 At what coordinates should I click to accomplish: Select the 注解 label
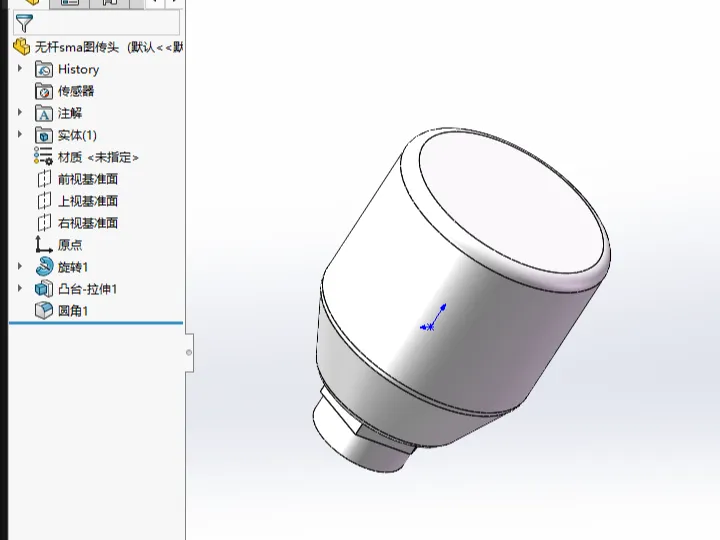tap(70, 113)
